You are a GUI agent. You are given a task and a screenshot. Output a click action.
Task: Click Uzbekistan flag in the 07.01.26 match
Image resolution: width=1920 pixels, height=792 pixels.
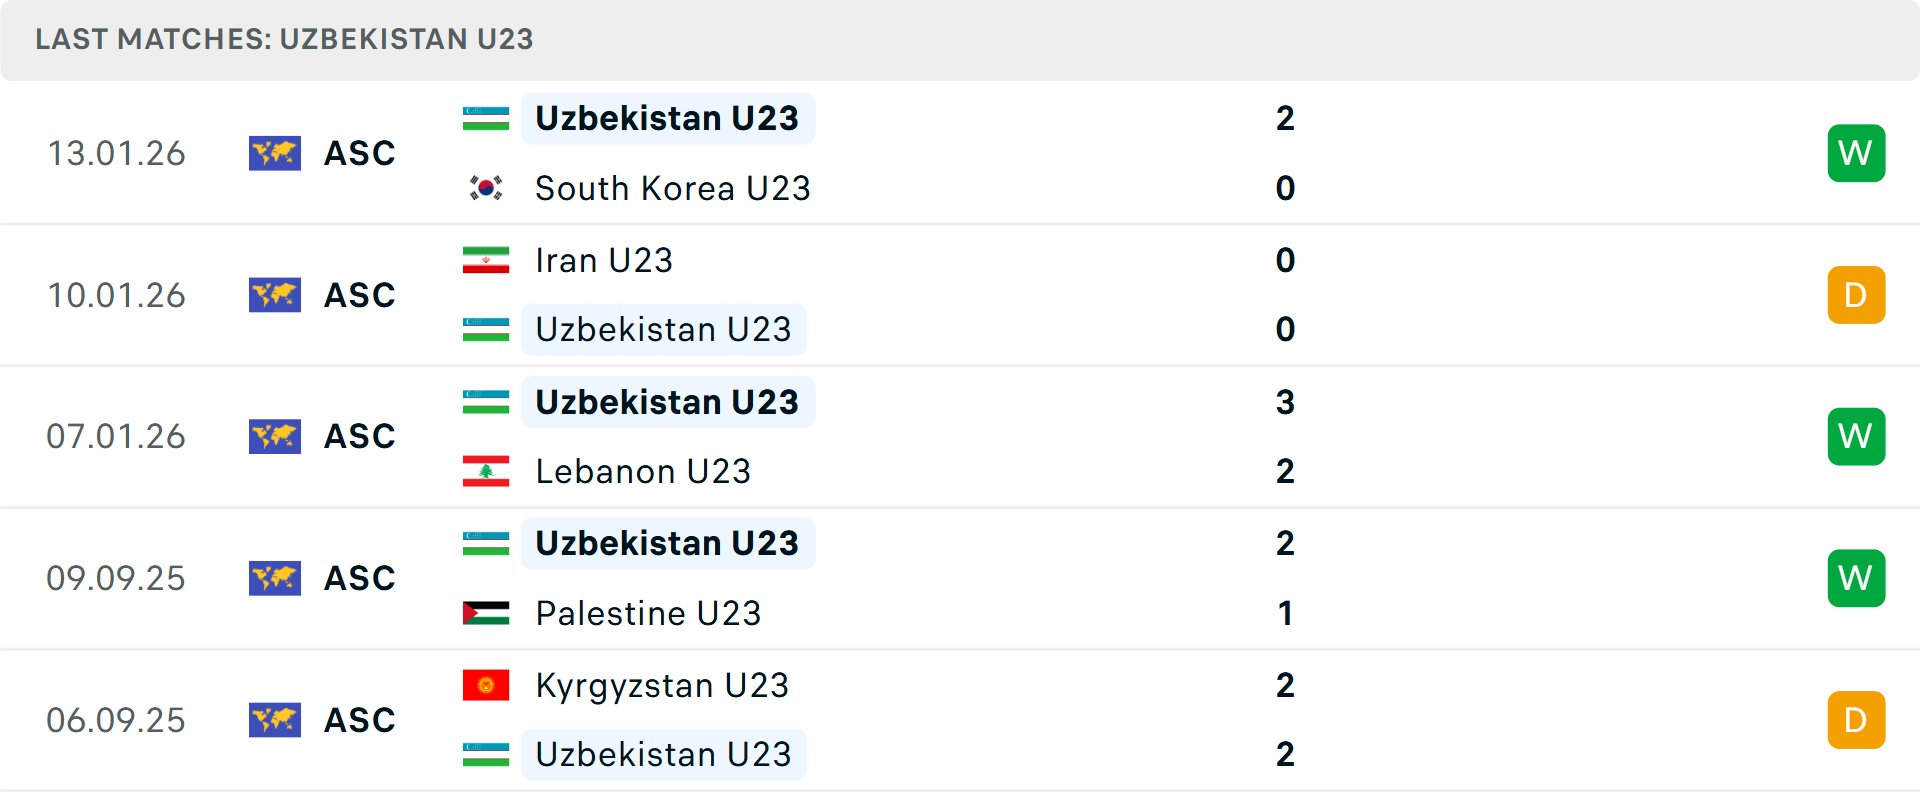(486, 402)
